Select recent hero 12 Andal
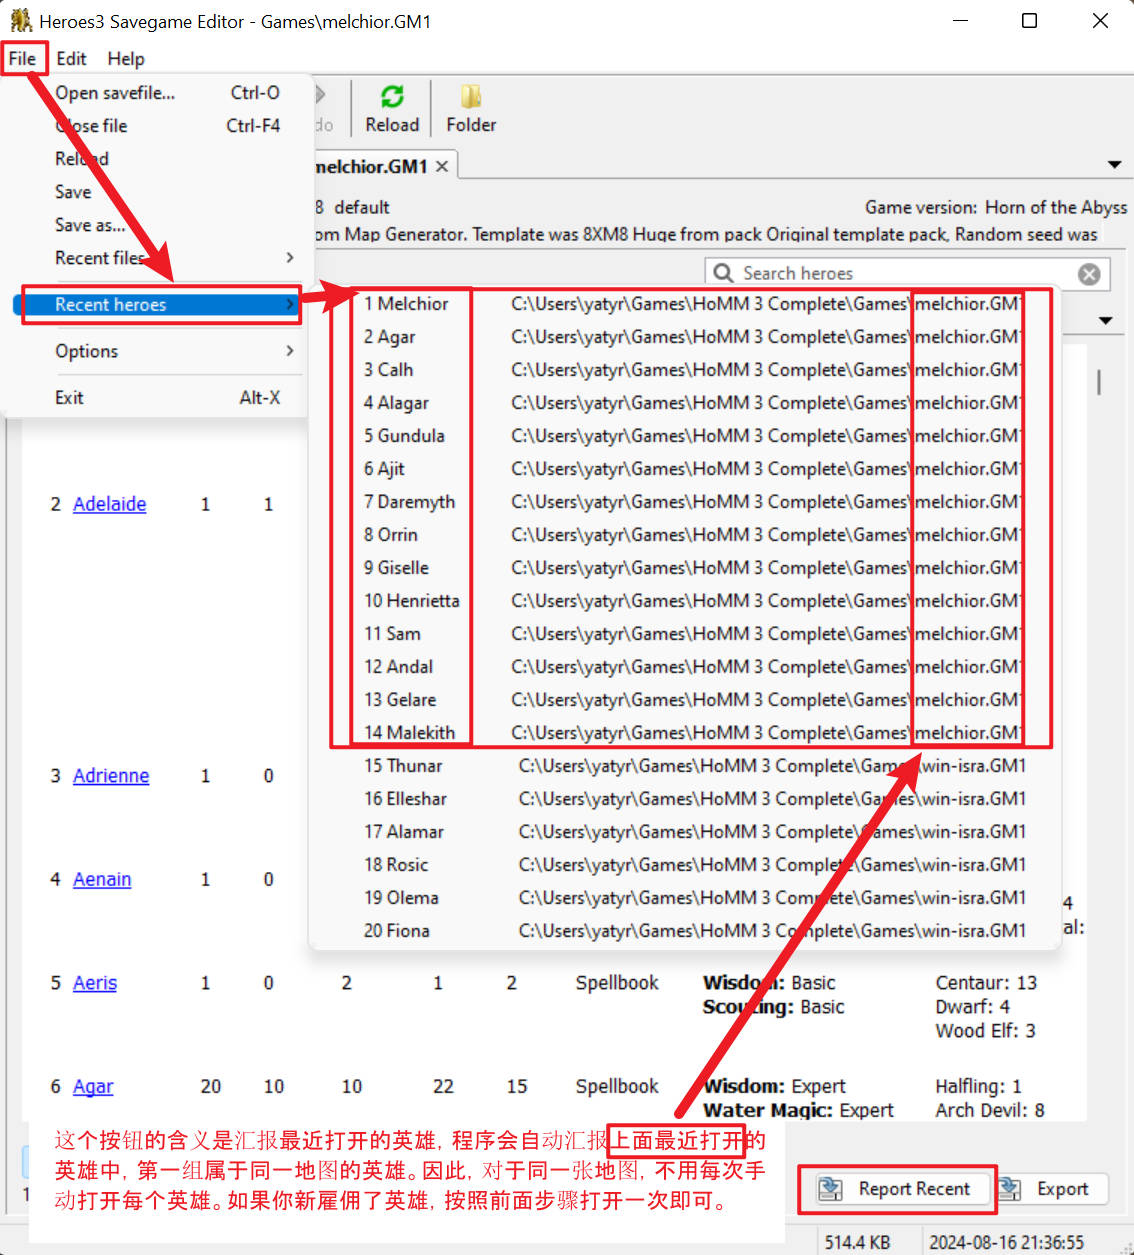1134x1255 pixels. point(684,667)
